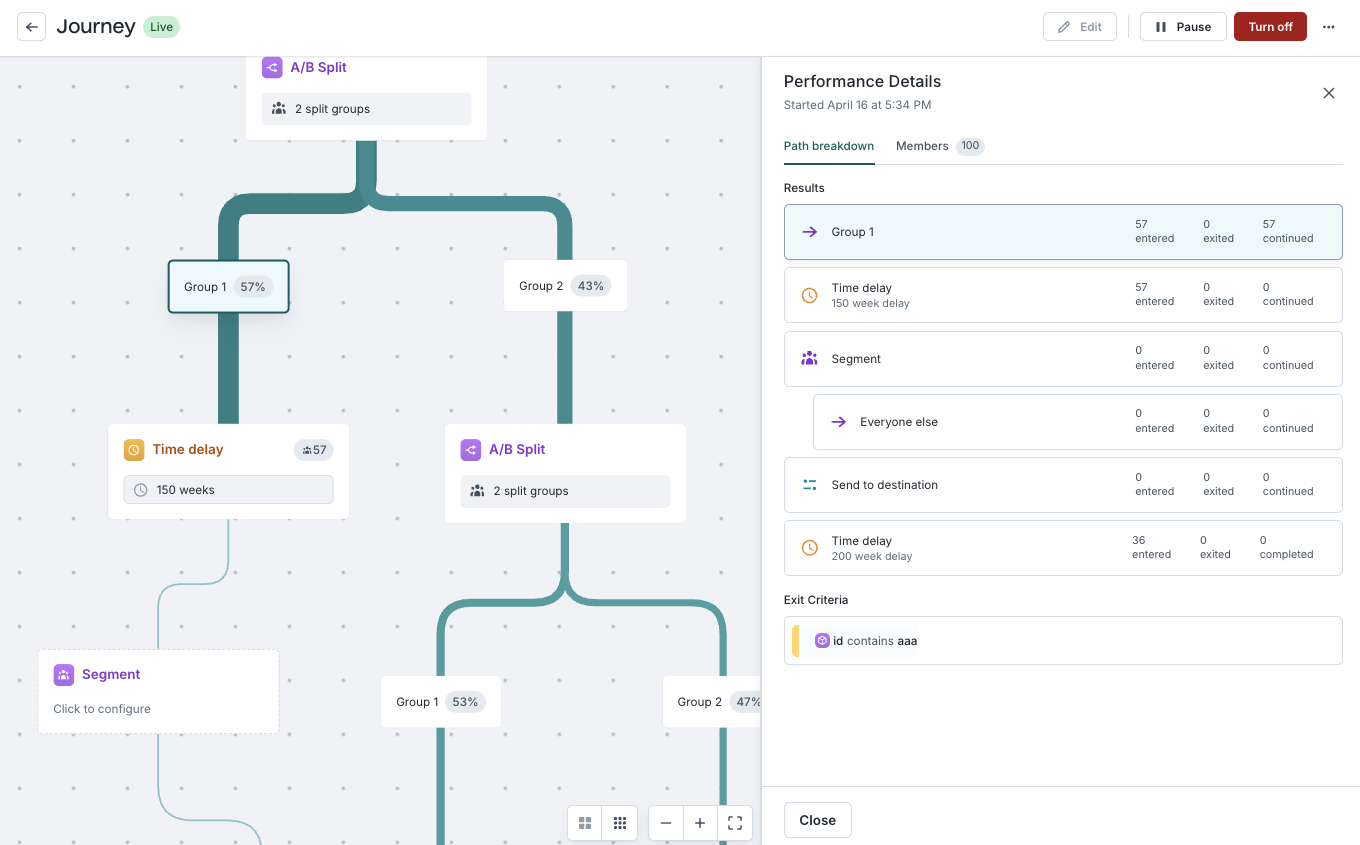Click the 100 count badge beside Members
The height and width of the screenshot is (845, 1360).
pos(970,146)
